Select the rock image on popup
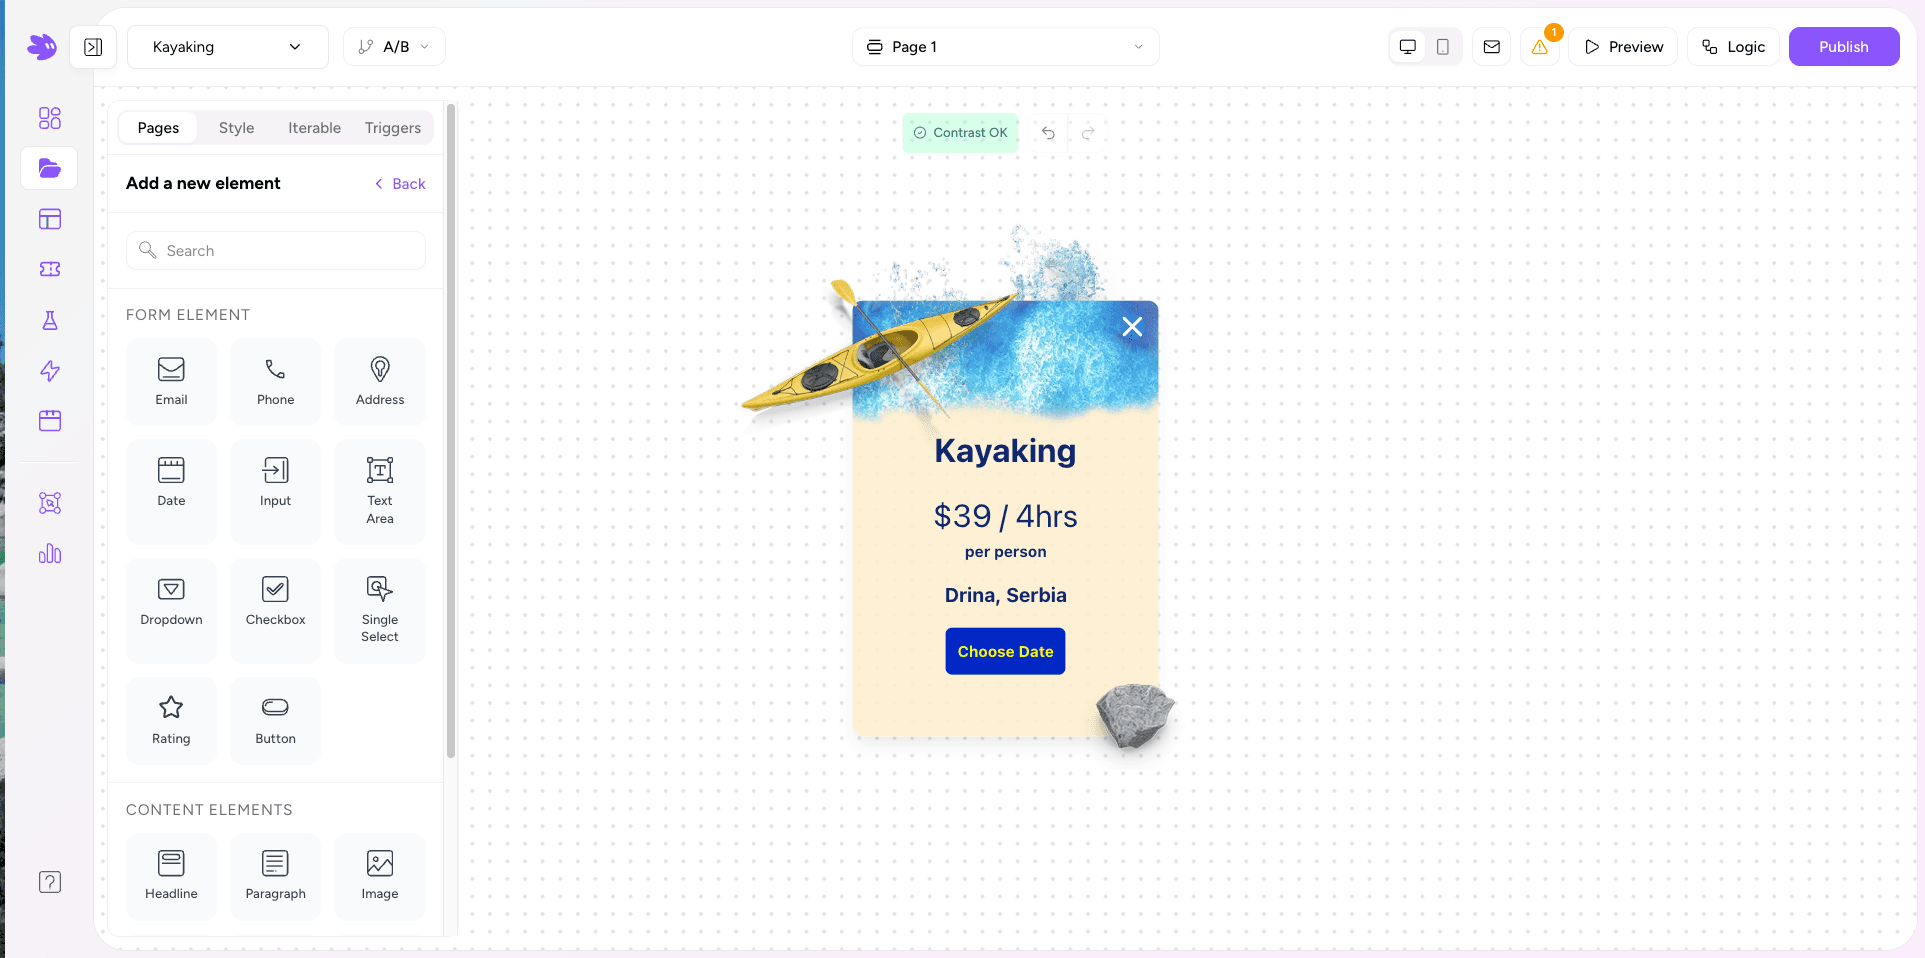The image size is (1925, 958). coord(1134,716)
